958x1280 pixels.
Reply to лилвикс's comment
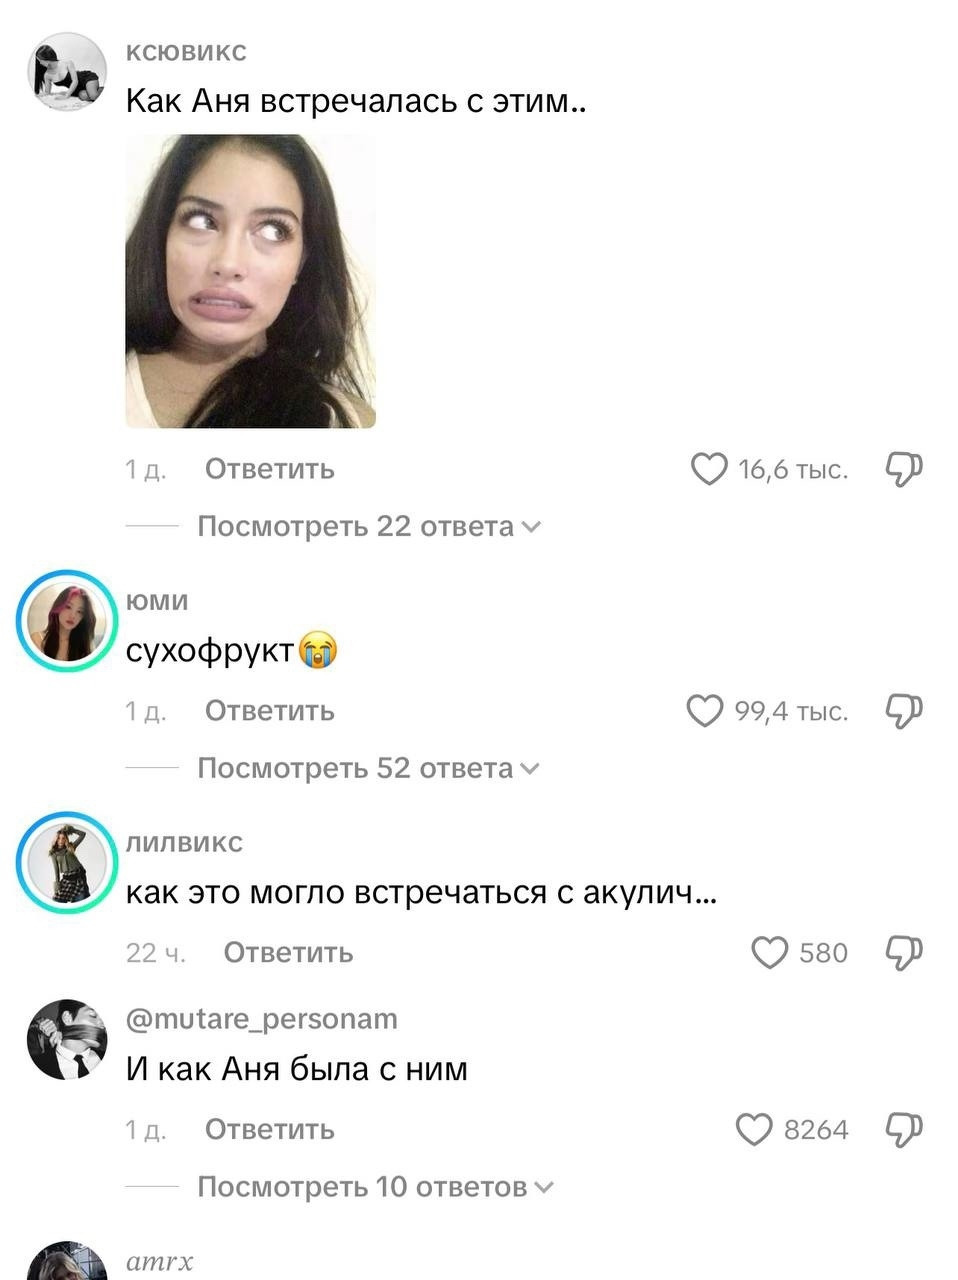(x=288, y=953)
